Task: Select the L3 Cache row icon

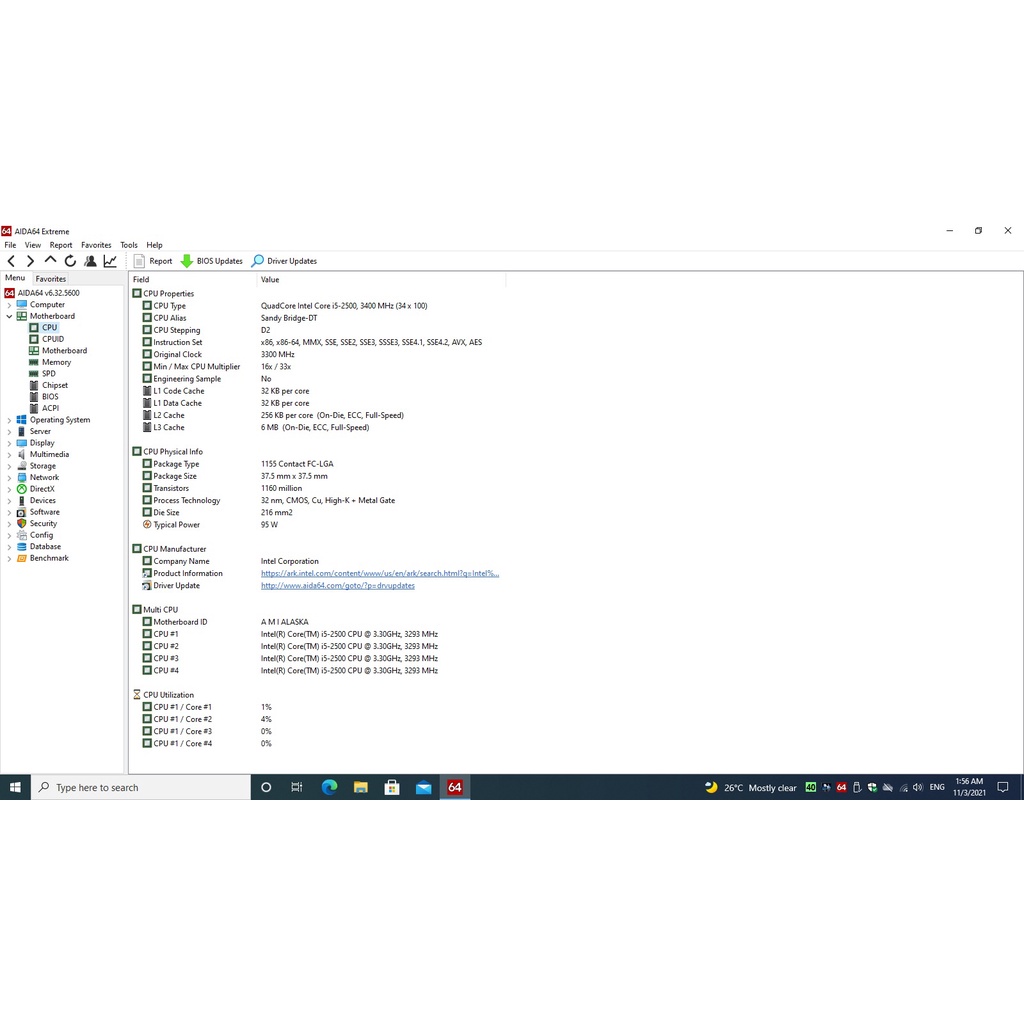Action: (x=147, y=427)
